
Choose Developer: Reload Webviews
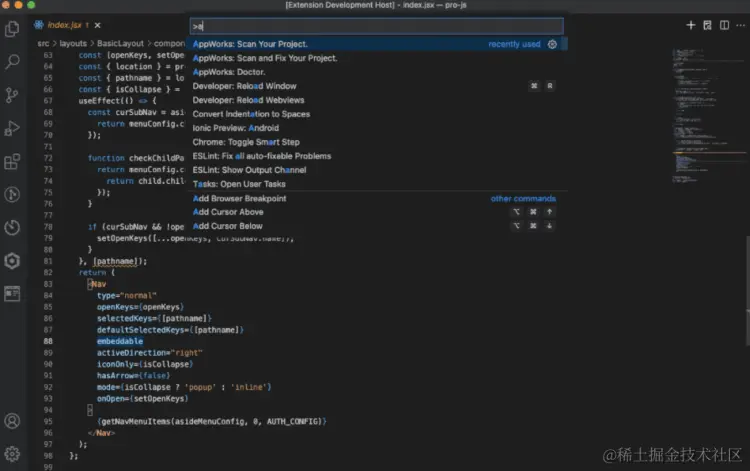tap(376, 100)
